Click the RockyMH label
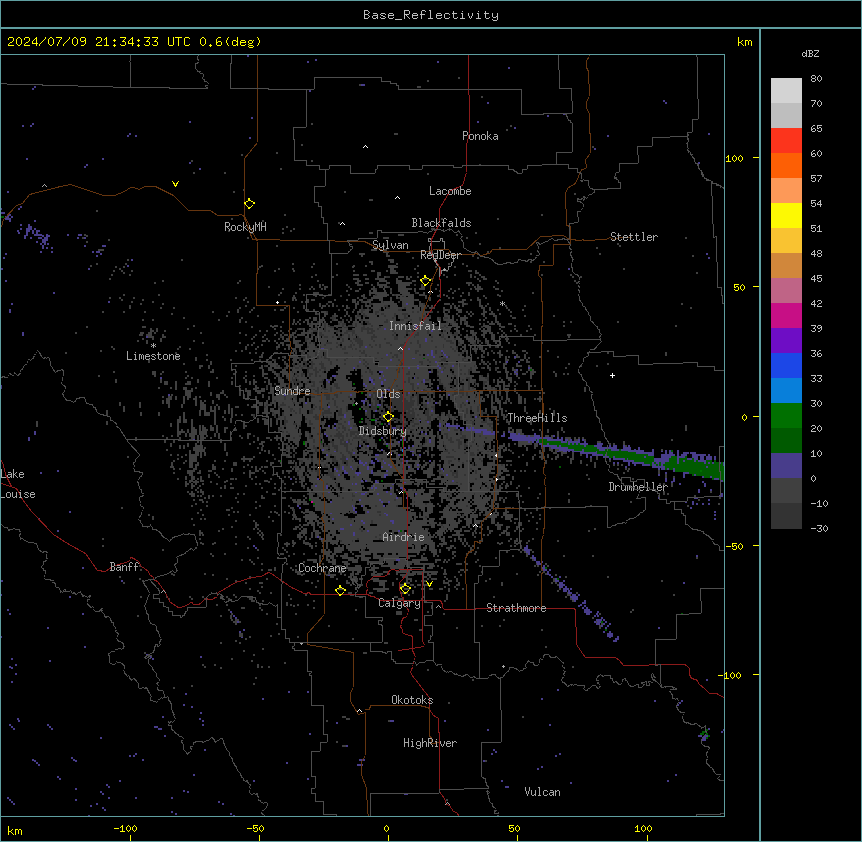 (x=245, y=227)
